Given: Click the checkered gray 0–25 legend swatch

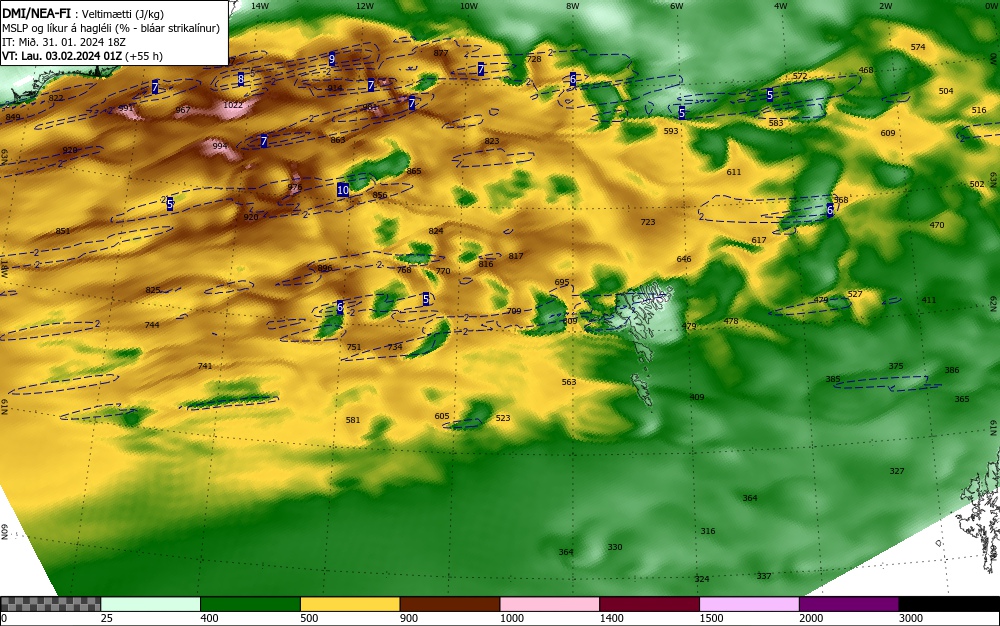Looking at the screenshot, I should (50, 604).
